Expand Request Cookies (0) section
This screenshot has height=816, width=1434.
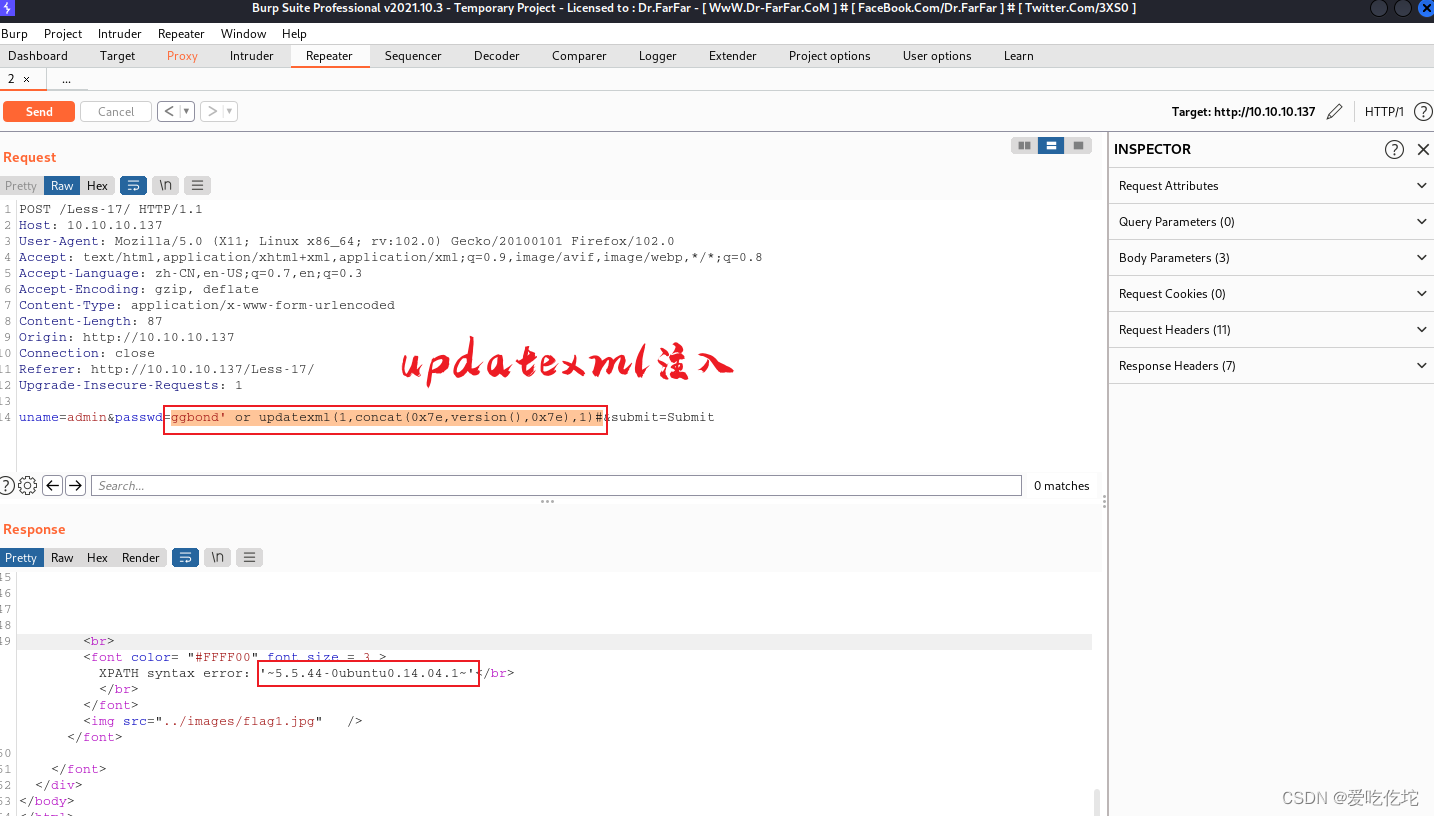(1272, 293)
